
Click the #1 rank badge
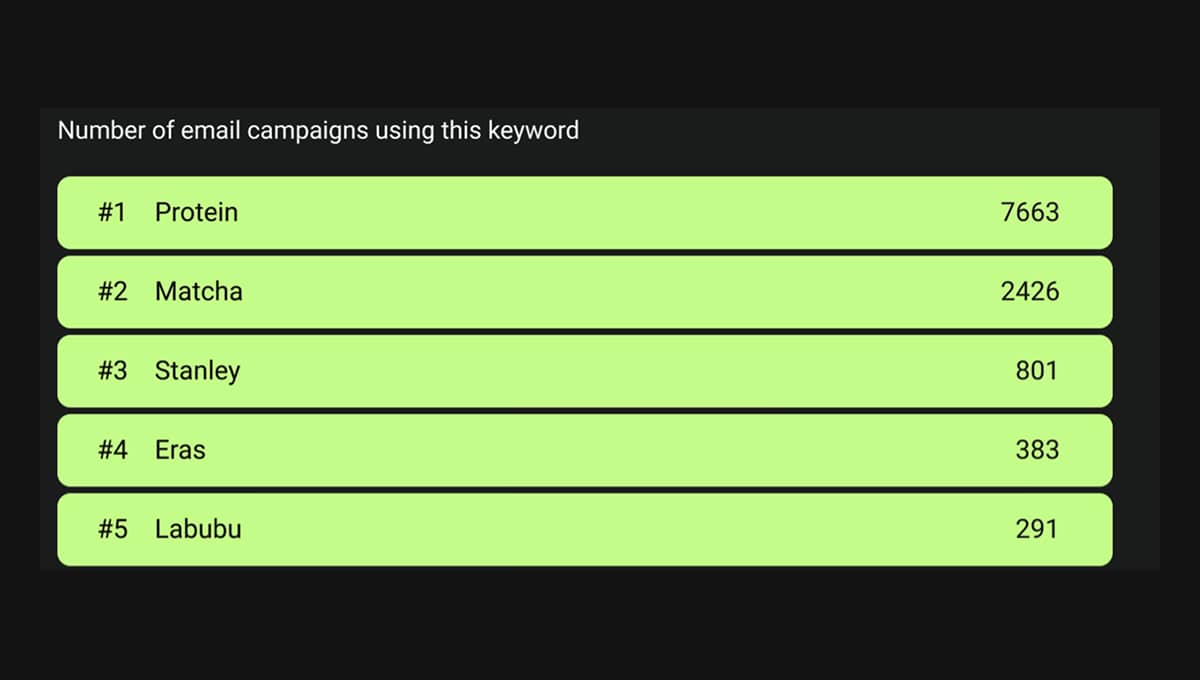(112, 212)
